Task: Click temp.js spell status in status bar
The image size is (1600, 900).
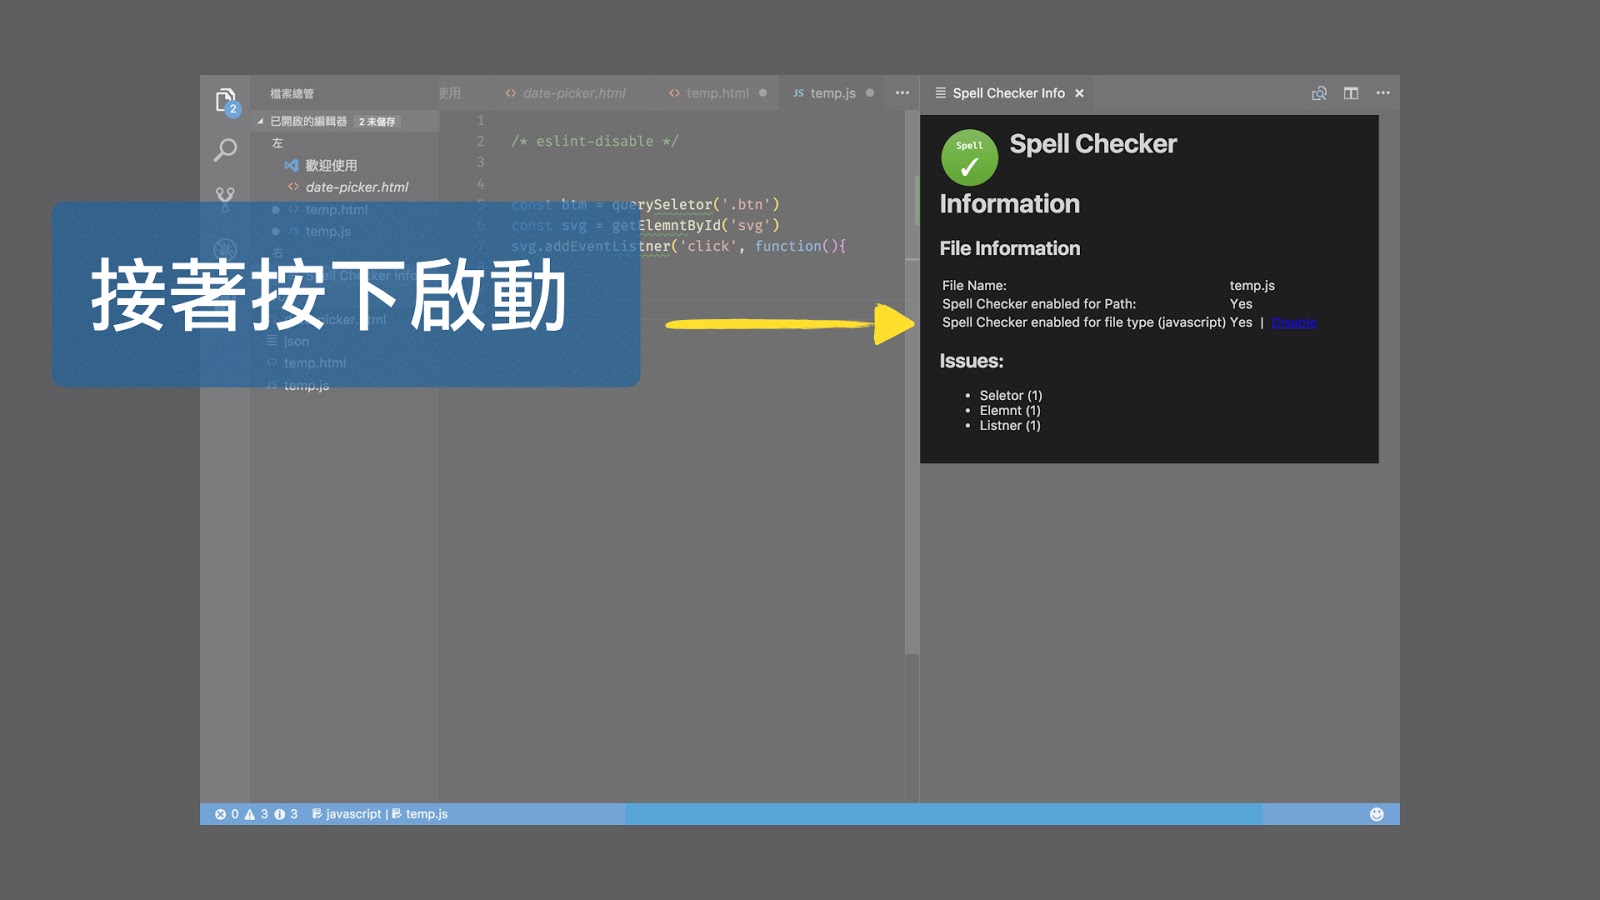Action: (419, 814)
